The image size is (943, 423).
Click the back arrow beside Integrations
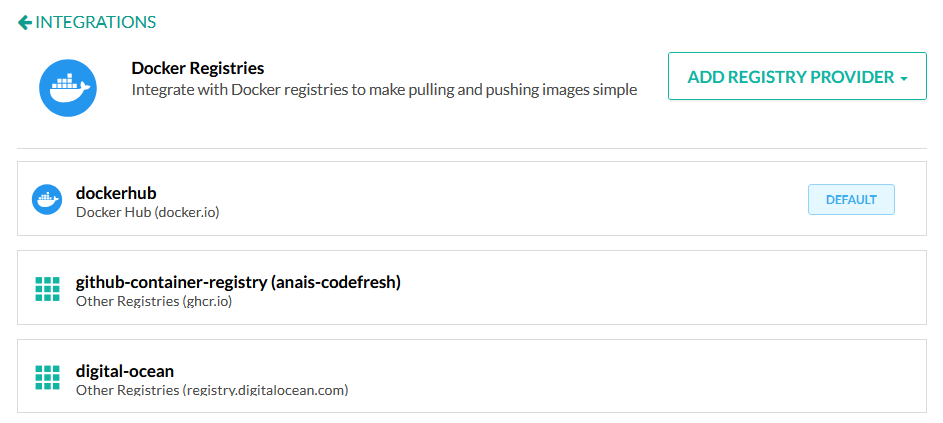click(x=25, y=23)
